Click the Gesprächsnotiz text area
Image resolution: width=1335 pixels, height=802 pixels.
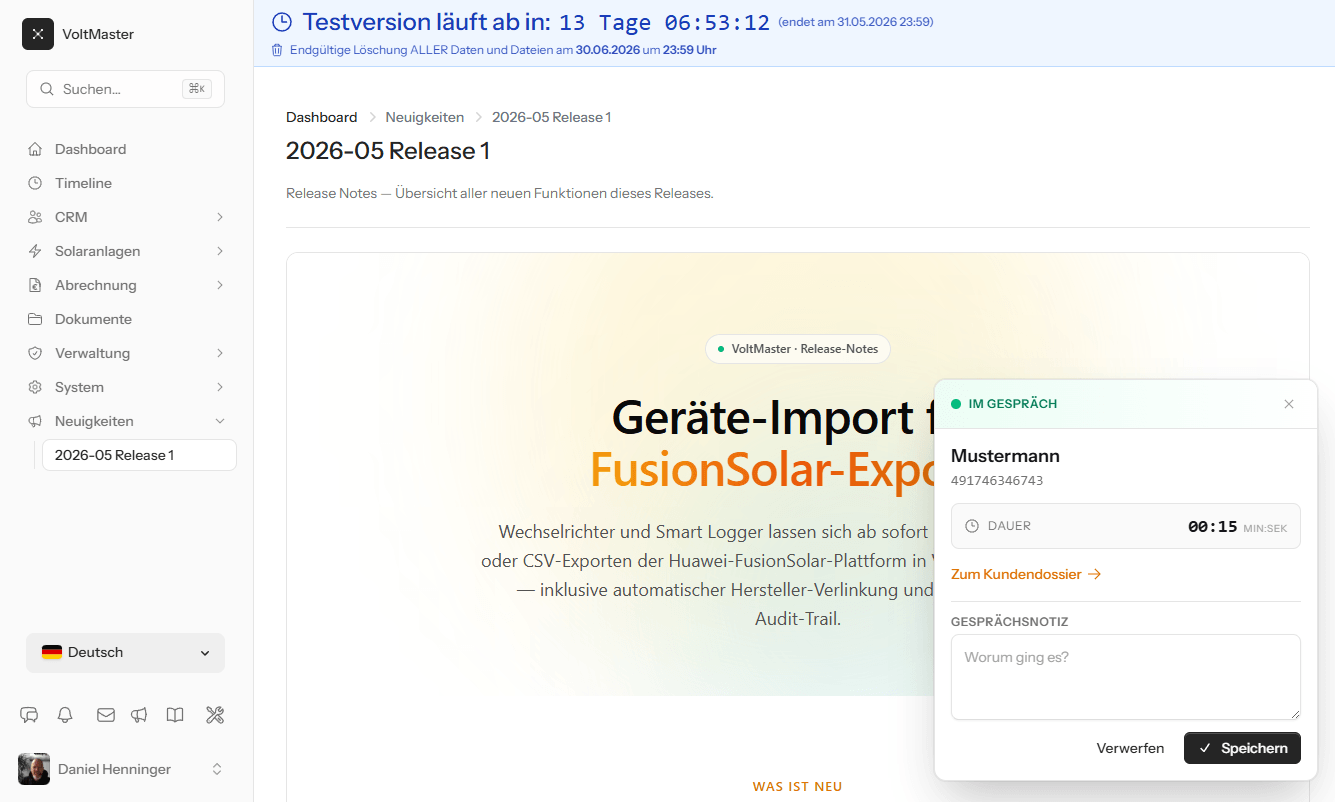tap(1126, 677)
